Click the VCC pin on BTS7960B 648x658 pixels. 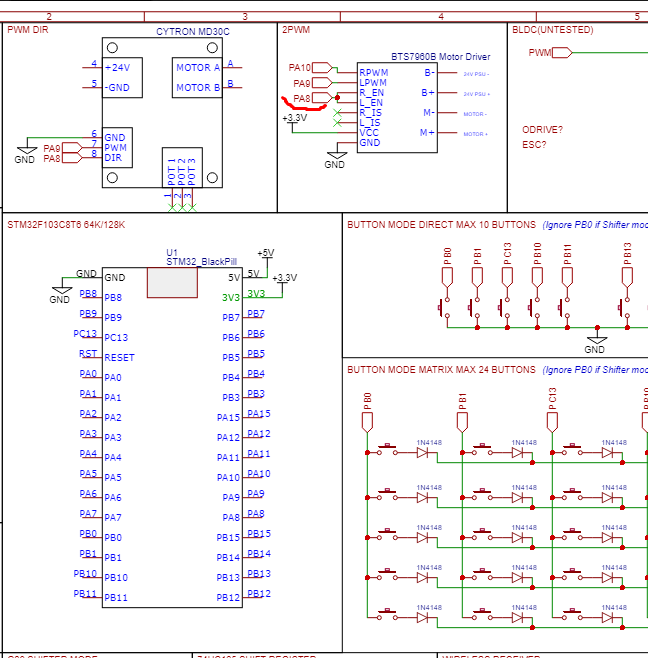coord(369,132)
